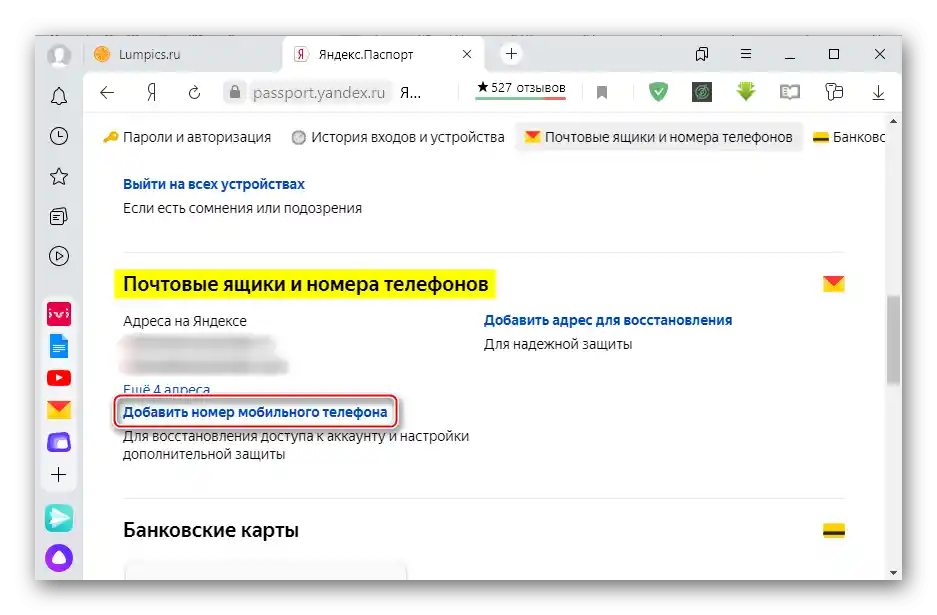Viewport: 937px width, 615px height.
Task: Enable reader mode book icon
Action: pyautogui.click(x=789, y=92)
